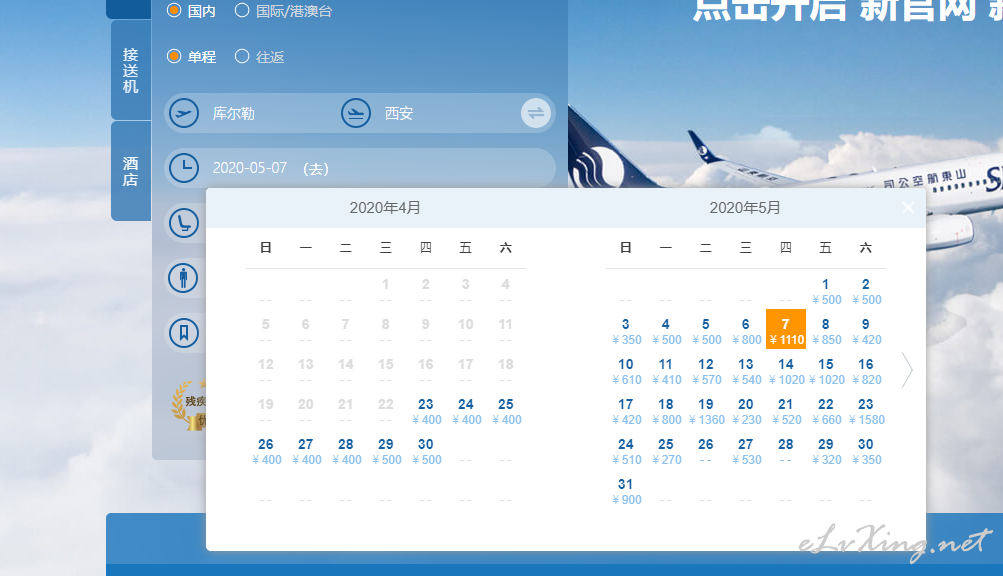Select May 6 priced ¥800
The image size is (1003, 576).
coord(746,331)
